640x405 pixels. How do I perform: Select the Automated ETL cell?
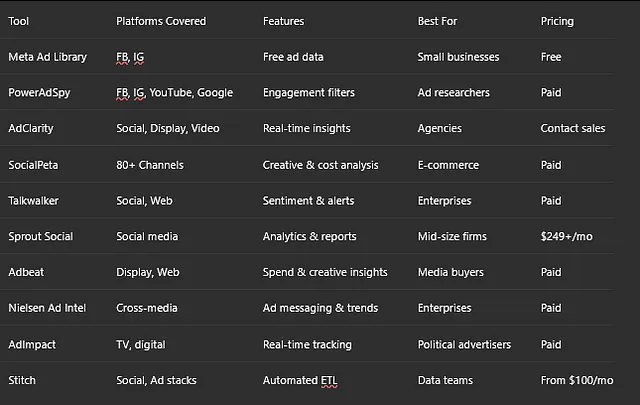[300, 381]
